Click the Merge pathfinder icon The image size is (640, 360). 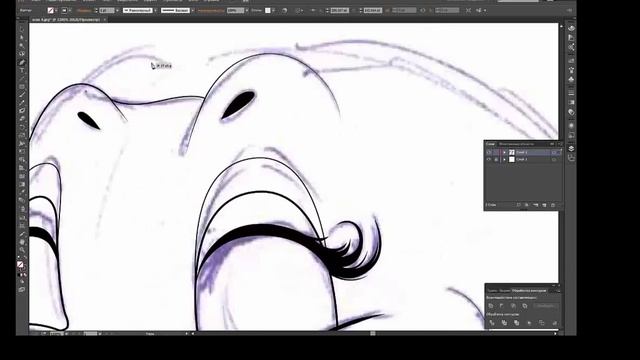pyautogui.click(x=517, y=323)
